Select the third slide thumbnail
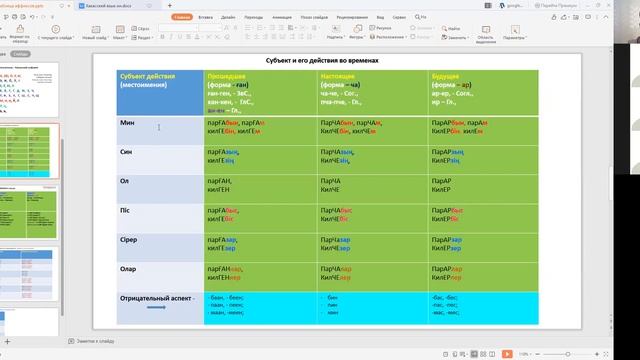 [x=29, y=212]
